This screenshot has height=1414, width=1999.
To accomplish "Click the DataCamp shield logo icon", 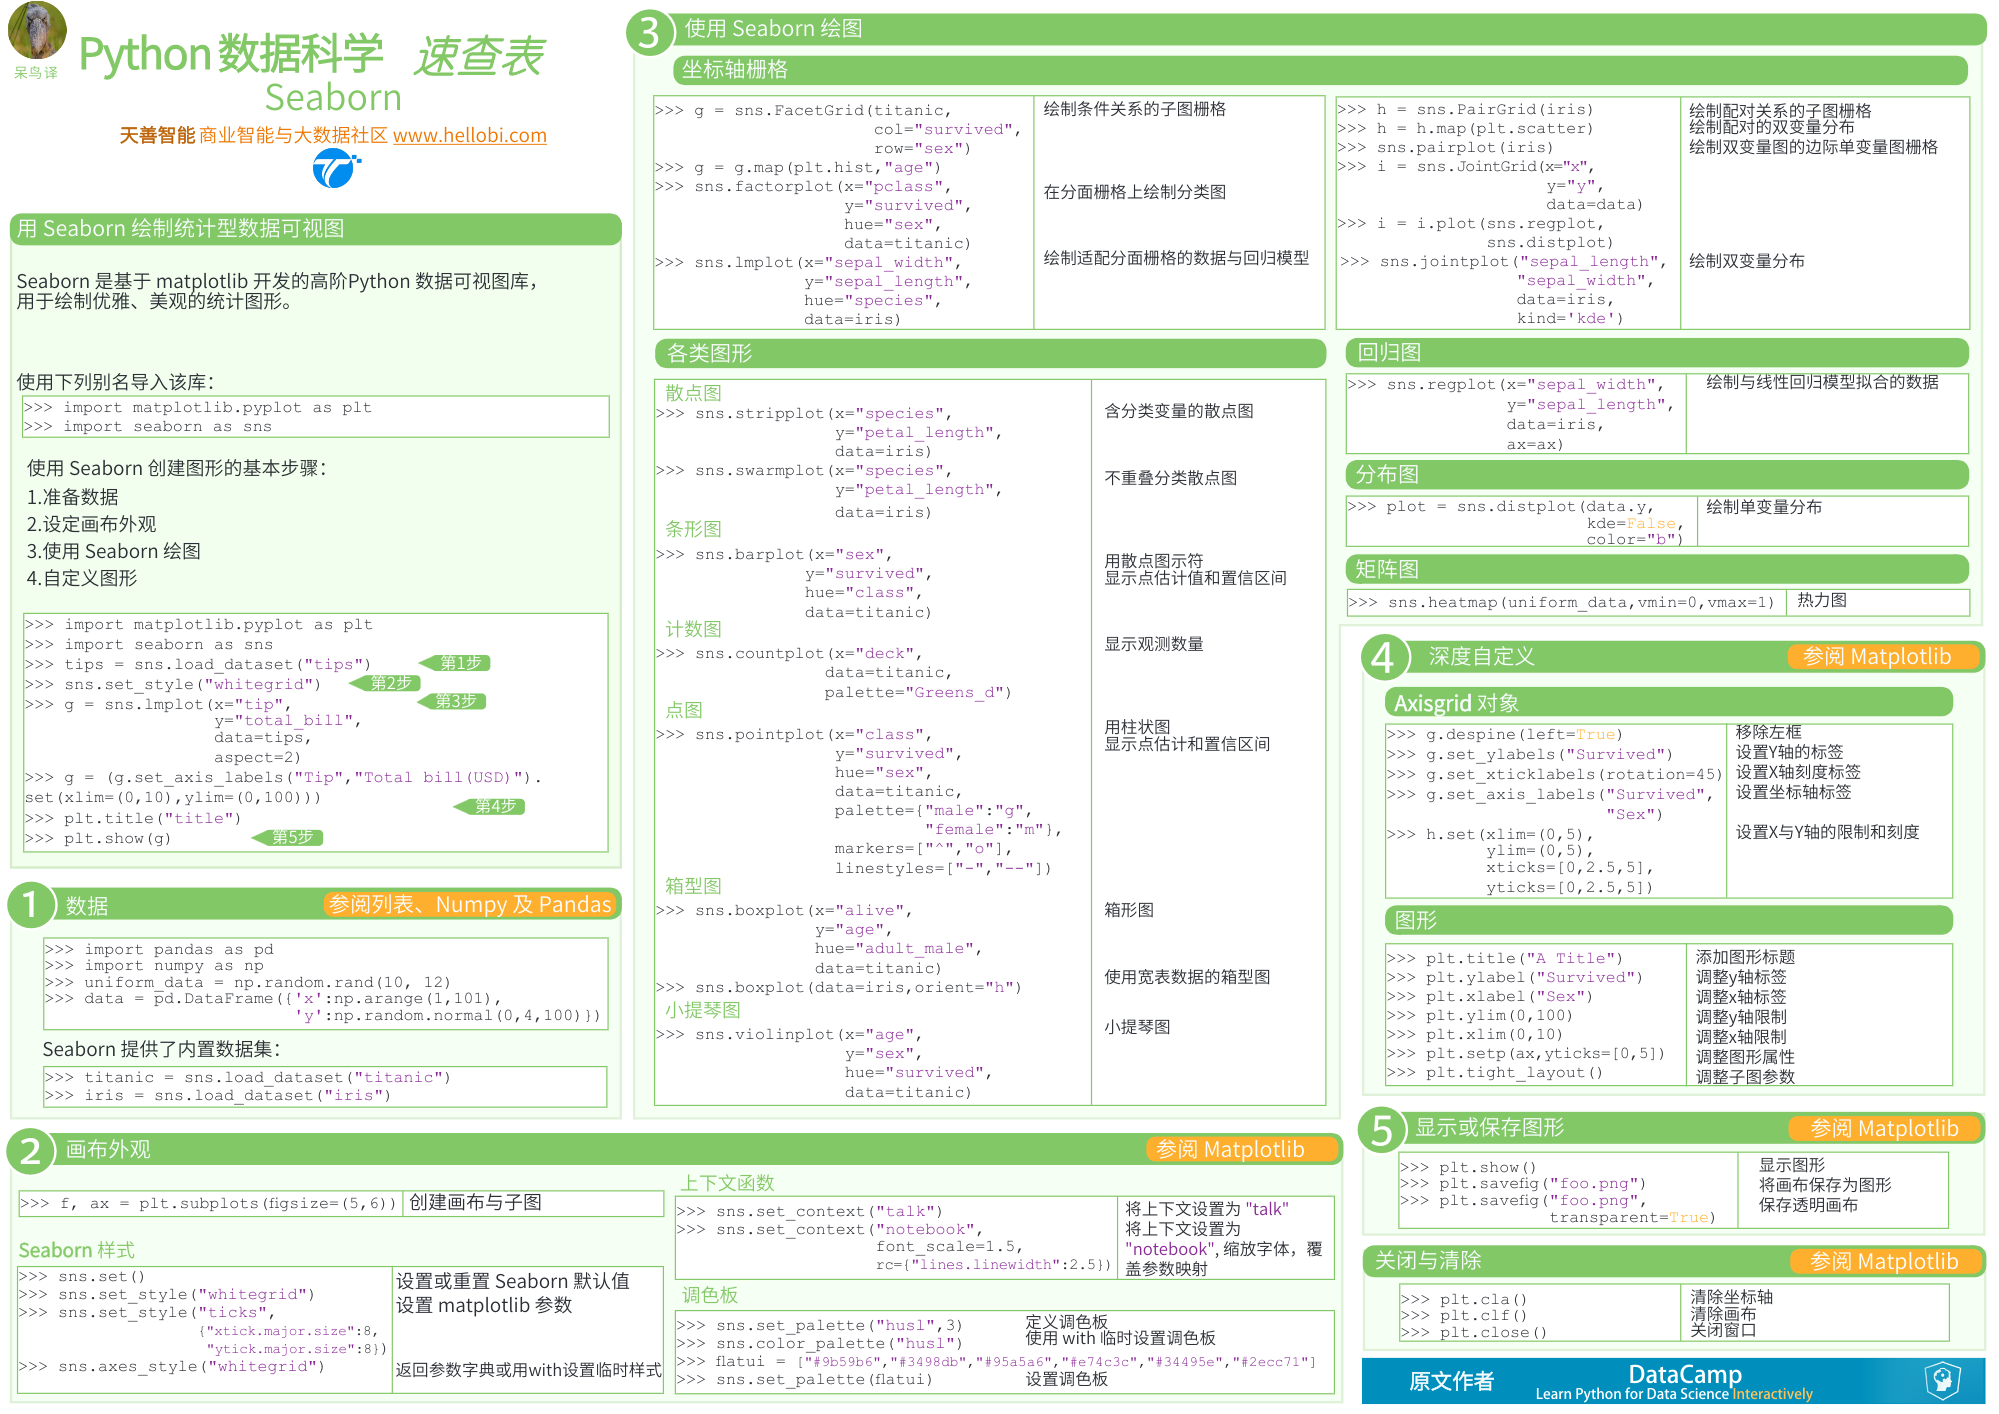I will (1941, 1380).
